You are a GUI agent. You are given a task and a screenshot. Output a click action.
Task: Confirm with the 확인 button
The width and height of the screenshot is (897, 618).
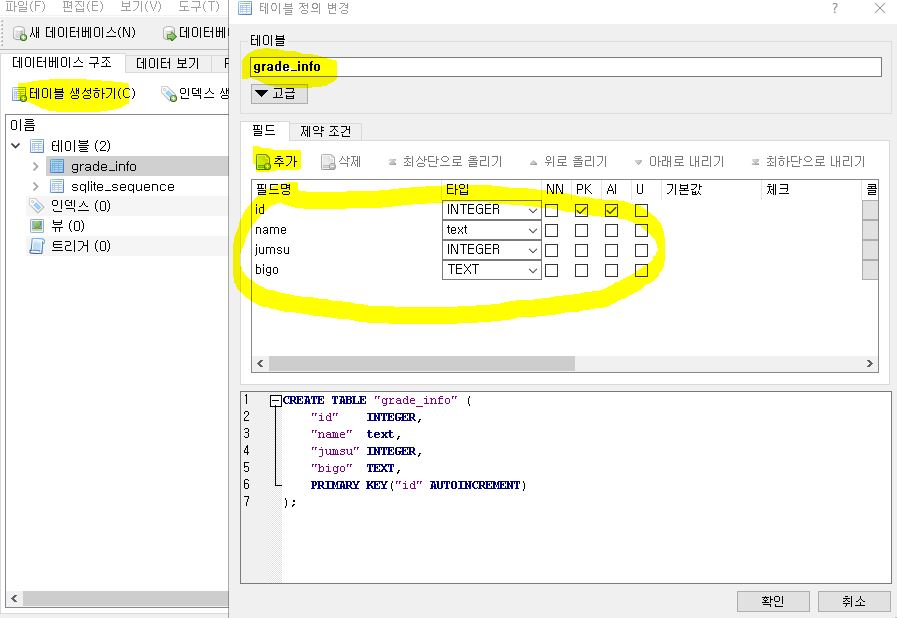tap(773, 601)
